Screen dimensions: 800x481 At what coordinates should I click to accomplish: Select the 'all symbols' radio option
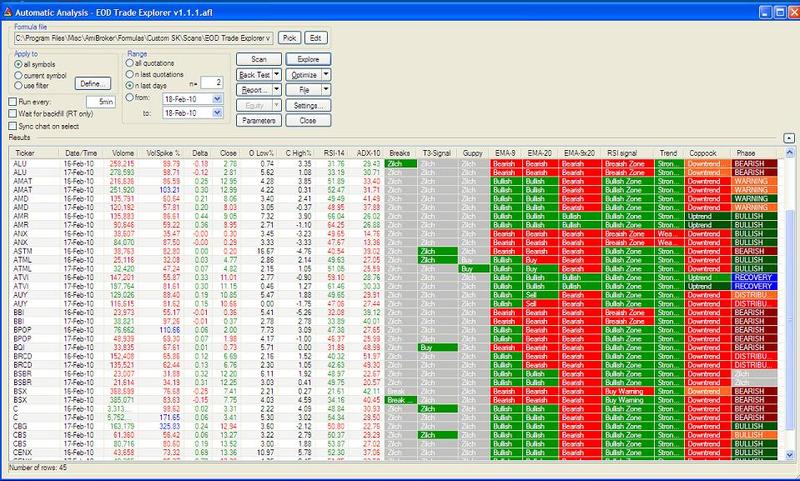(x=18, y=65)
